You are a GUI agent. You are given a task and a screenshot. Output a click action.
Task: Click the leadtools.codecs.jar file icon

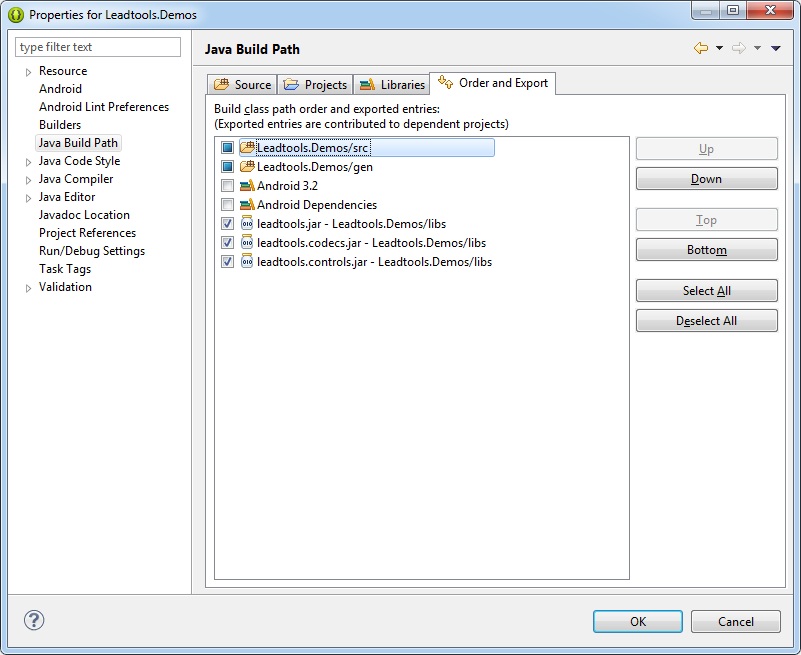[247, 242]
